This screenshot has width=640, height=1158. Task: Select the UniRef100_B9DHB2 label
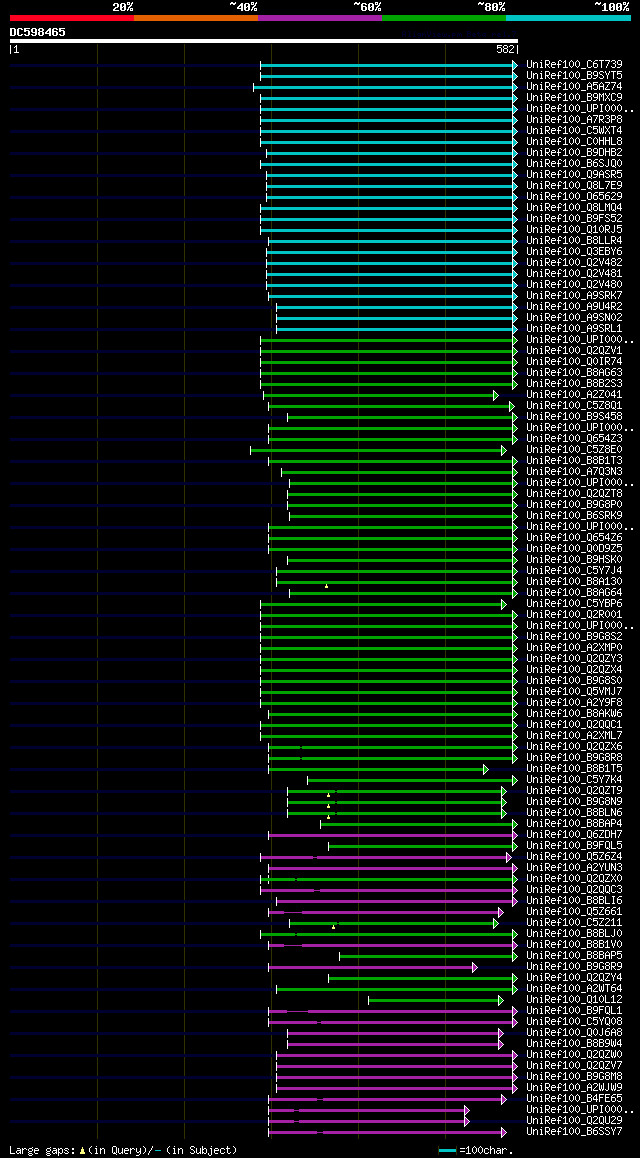(x=574, y=153)
